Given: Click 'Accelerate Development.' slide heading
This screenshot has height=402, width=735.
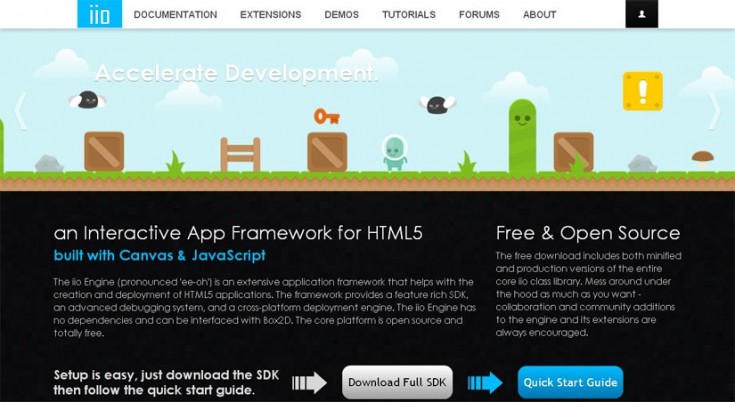Looking at the screenshot, I should tap(237, 73).
